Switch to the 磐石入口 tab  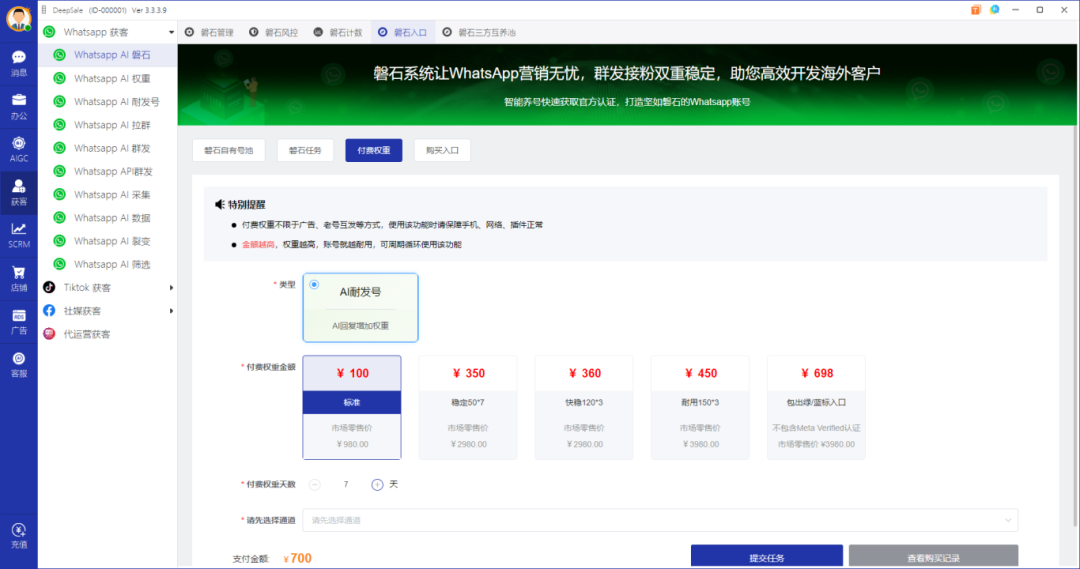point(403,32)
